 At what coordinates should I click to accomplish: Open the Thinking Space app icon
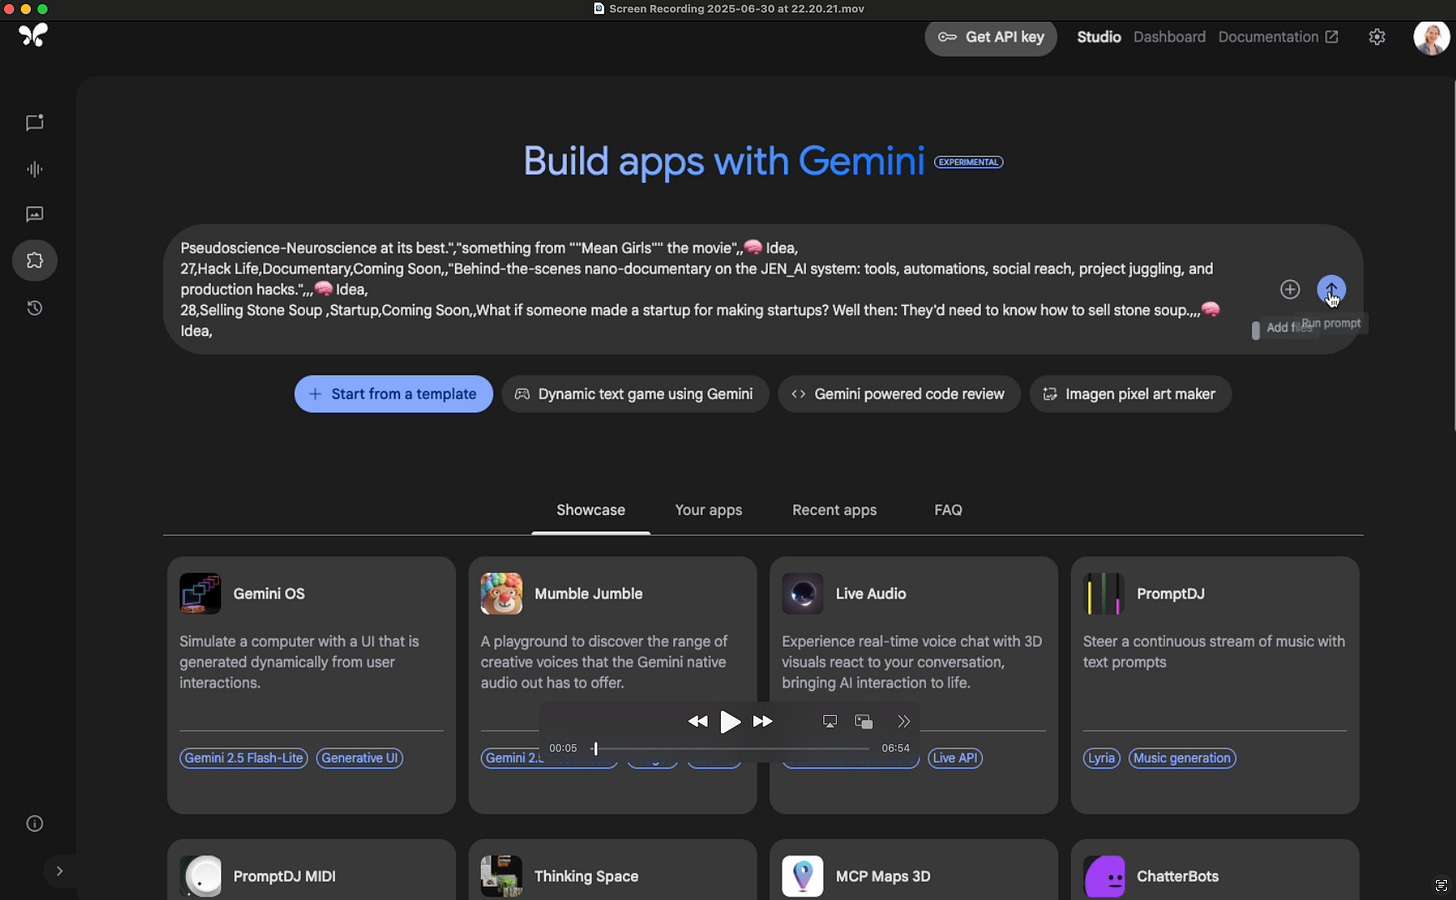click(501, 876)
